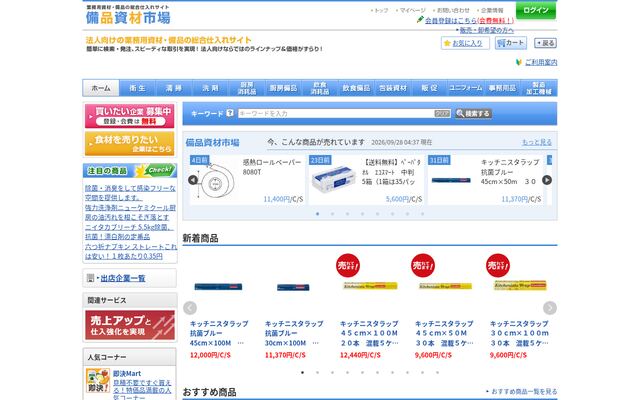
Task: Select the 製造加工機械 navigation tab
Action: tap(539, 88)
